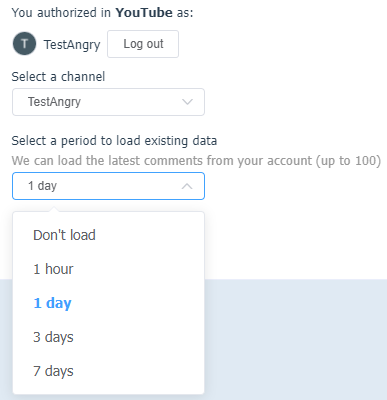Click the TestAngry username beside the avatar
This screenshot has height=400, width=387.
coord(72,45)
